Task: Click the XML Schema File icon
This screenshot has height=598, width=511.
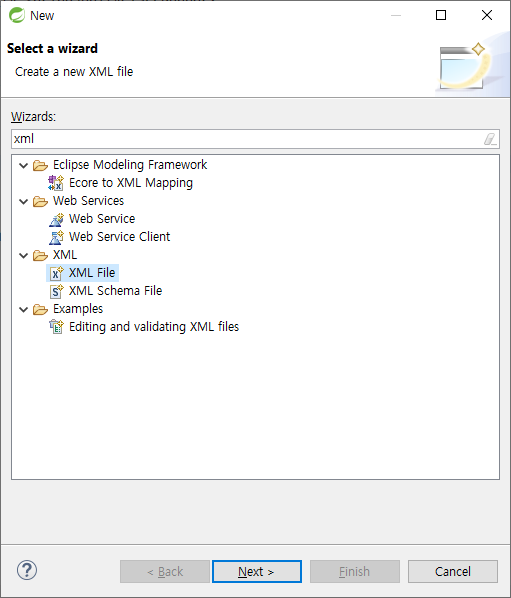Action: click(56, 291)
